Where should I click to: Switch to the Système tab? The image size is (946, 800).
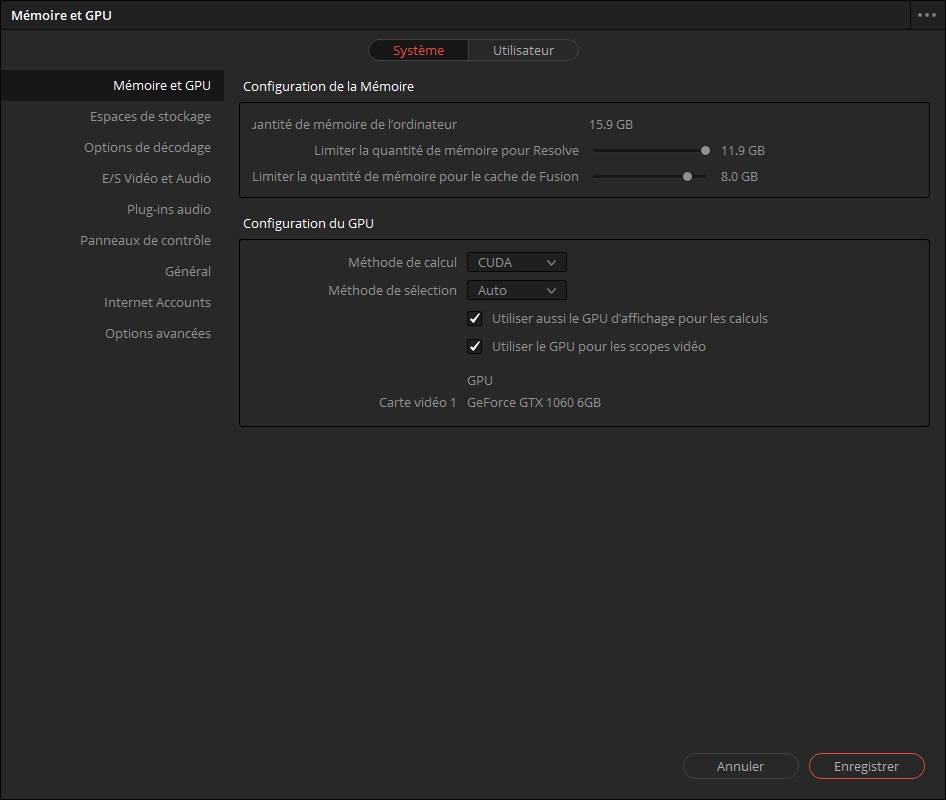pos(418,50)
